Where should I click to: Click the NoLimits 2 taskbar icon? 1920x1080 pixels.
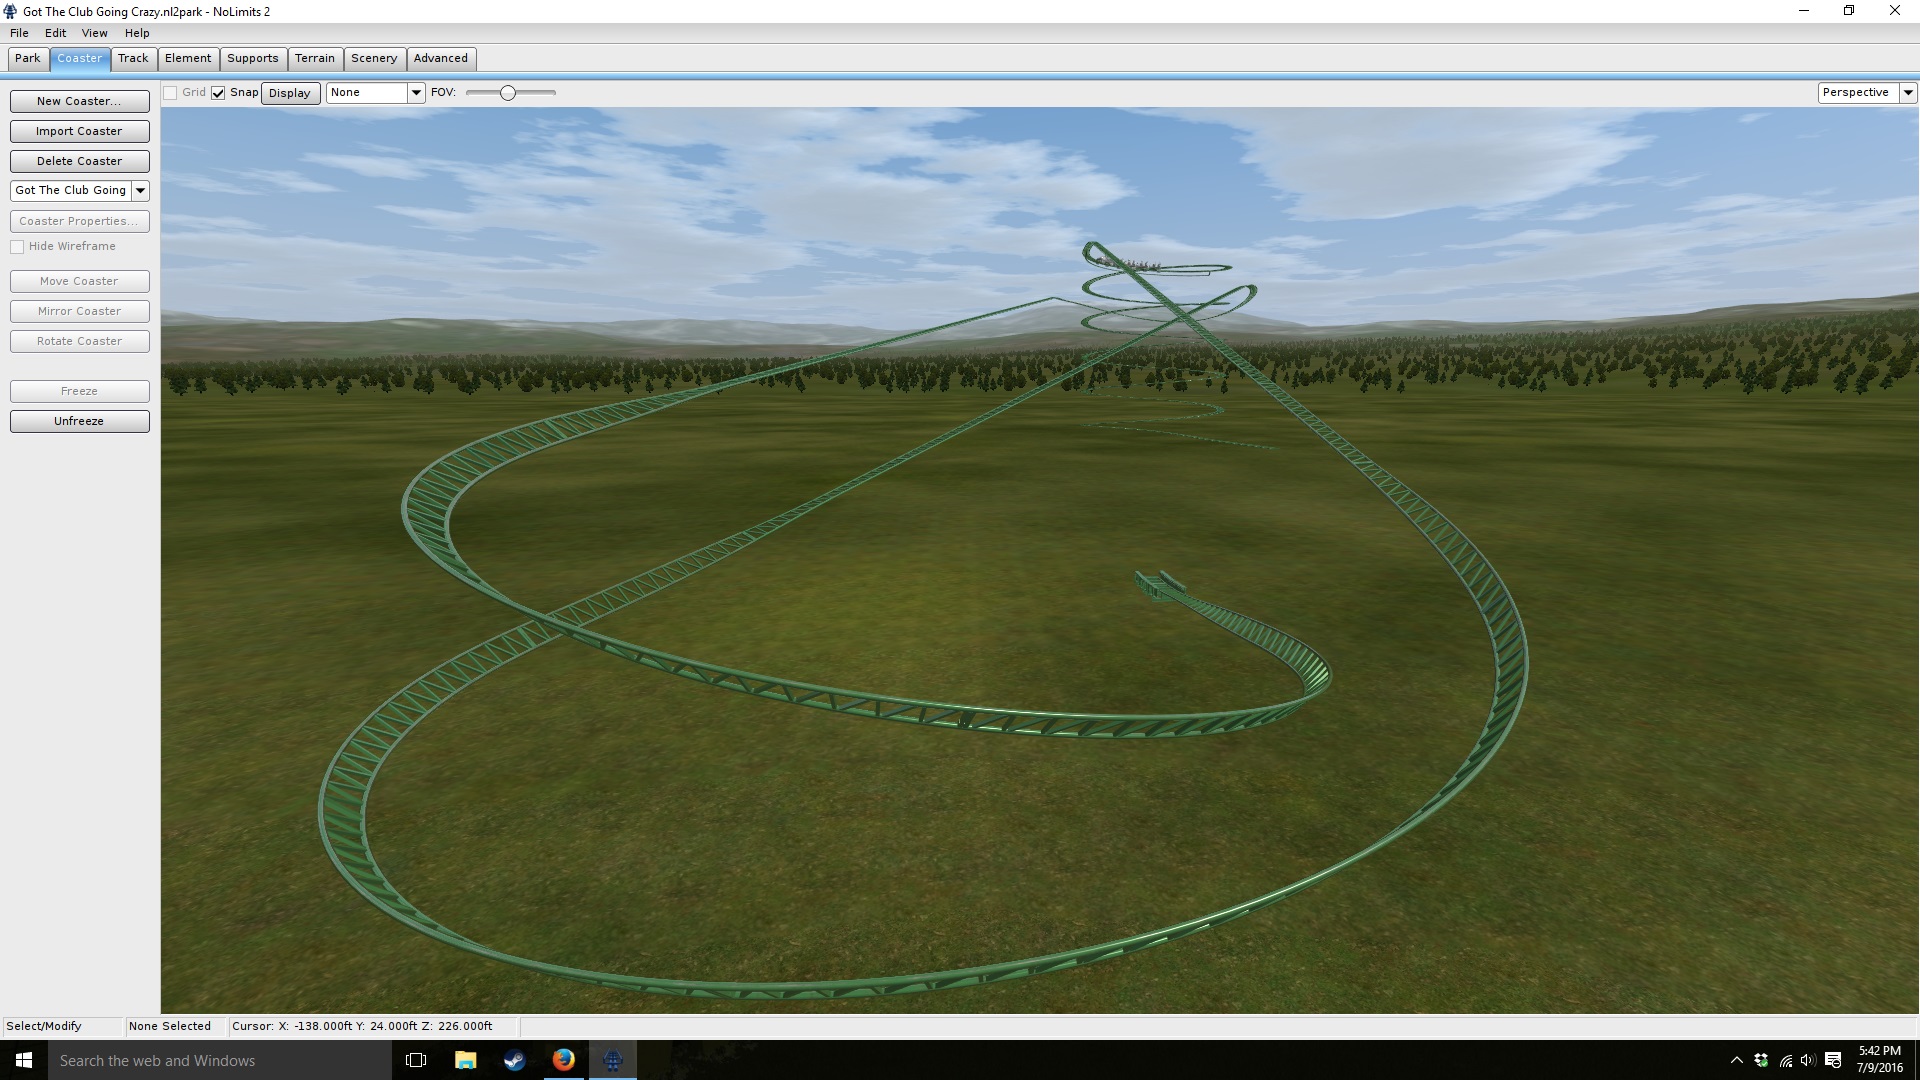612,1060
